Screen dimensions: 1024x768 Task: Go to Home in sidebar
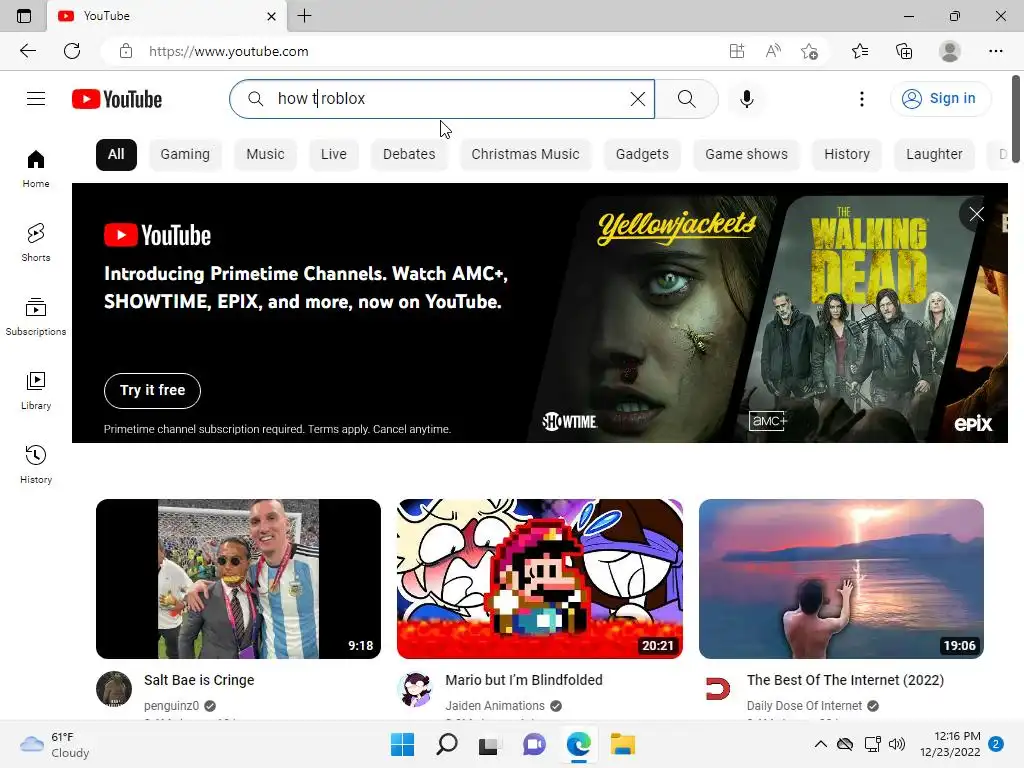[x=36, y=168]
